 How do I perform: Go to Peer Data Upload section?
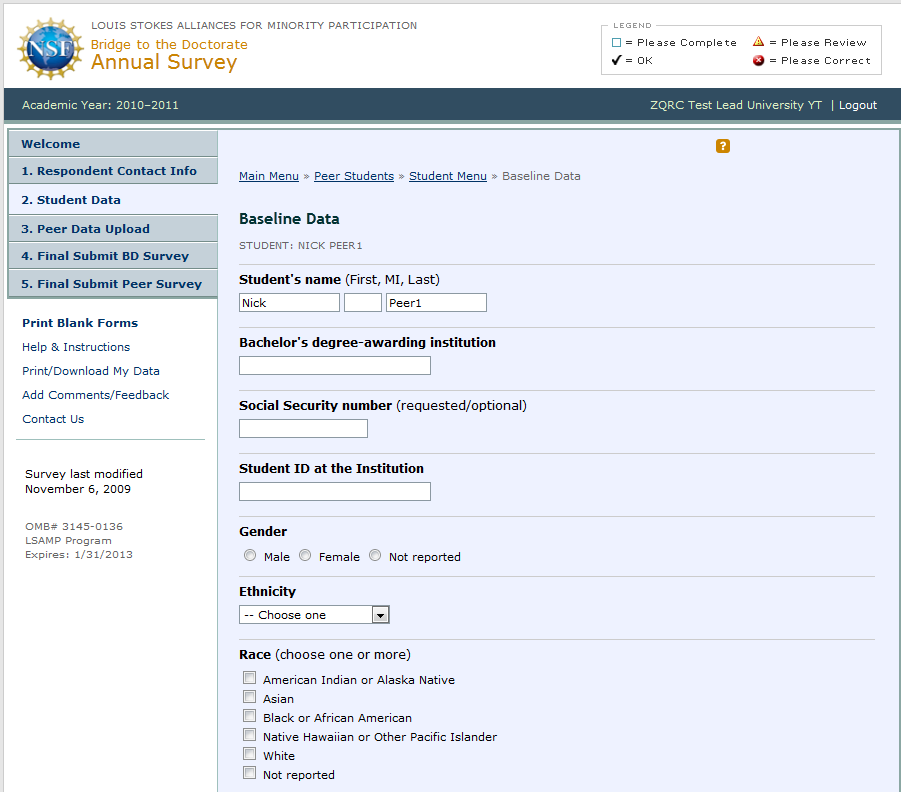click(x=85, y=229)
